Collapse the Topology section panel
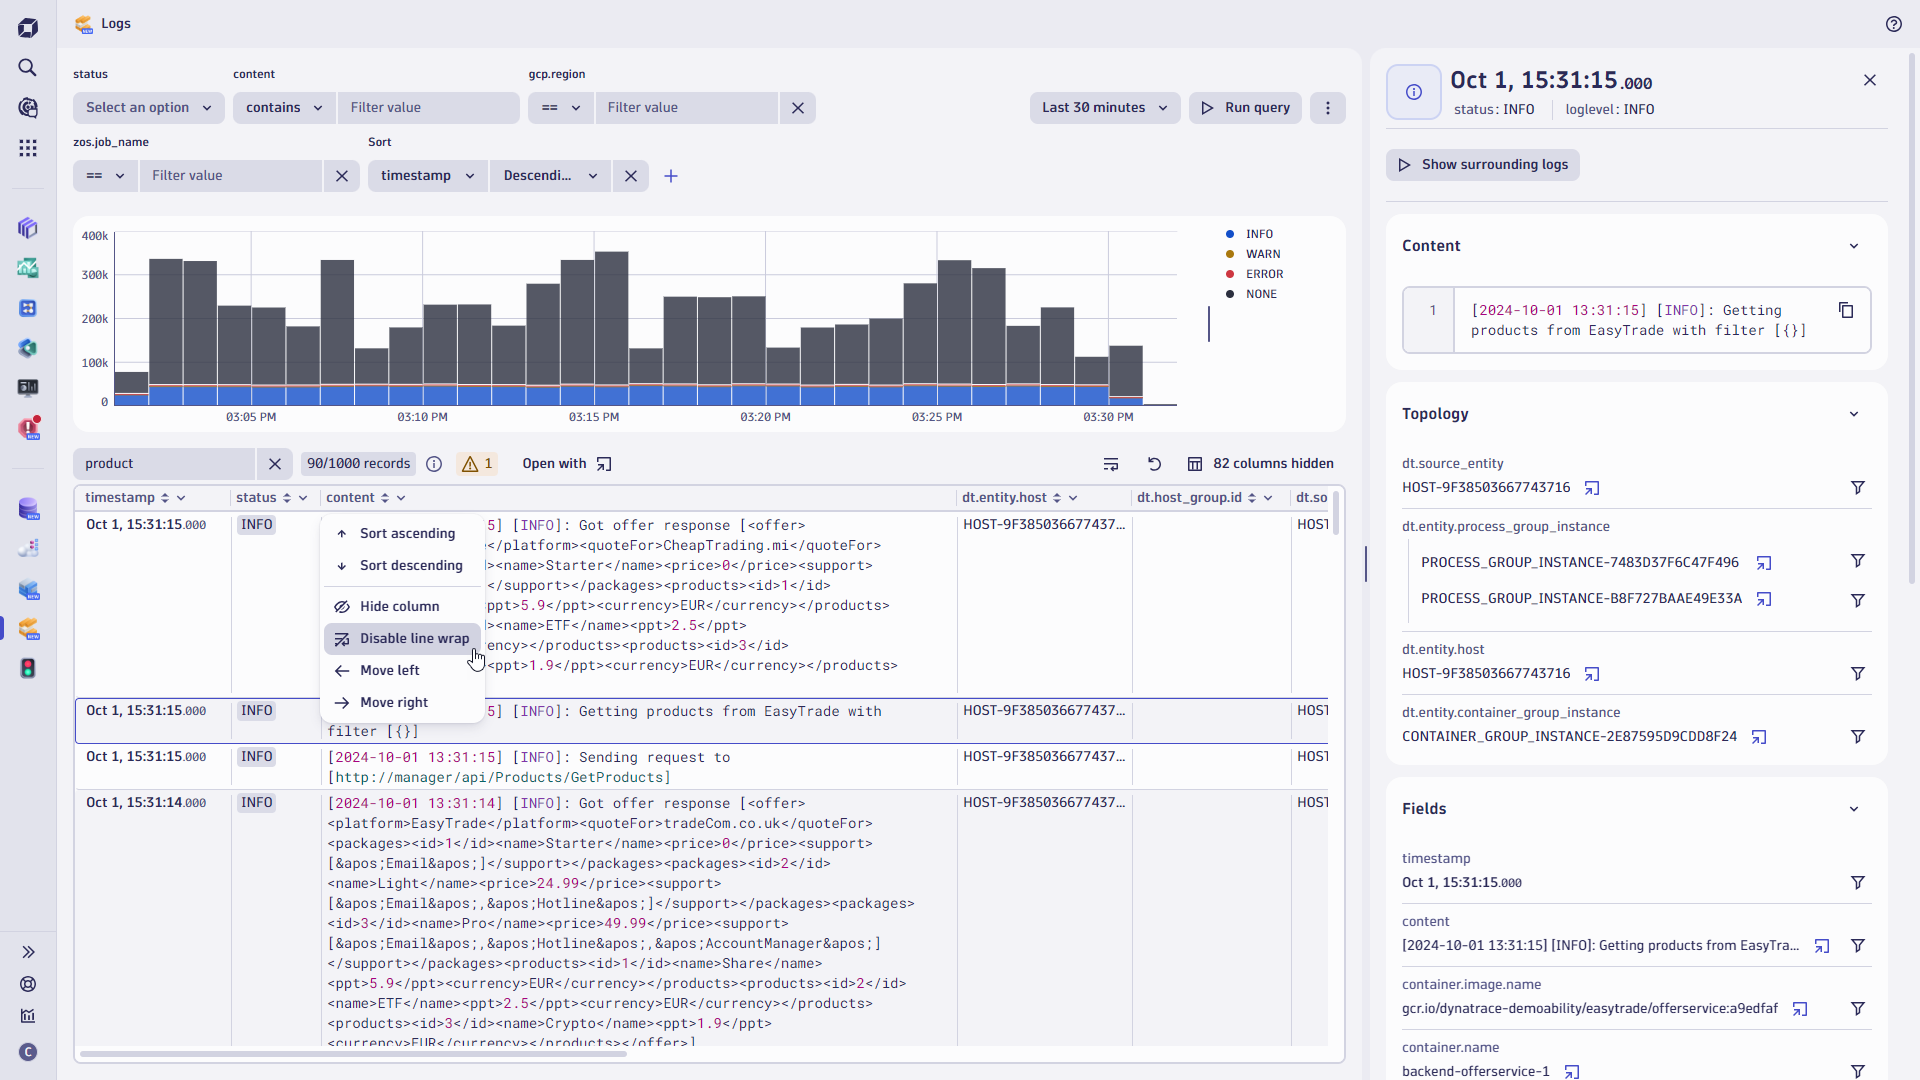Viewport: 1920px width, 1080px height. [1854, 413]
